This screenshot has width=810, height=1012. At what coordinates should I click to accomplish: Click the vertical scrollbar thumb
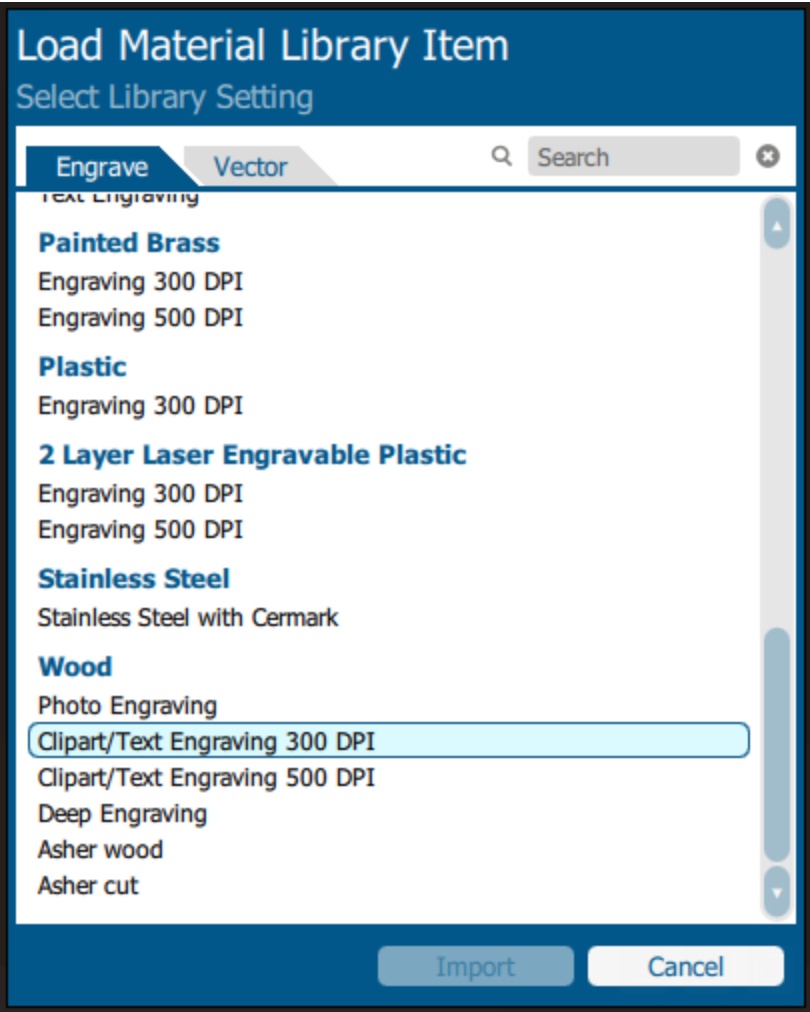[776, 745]
